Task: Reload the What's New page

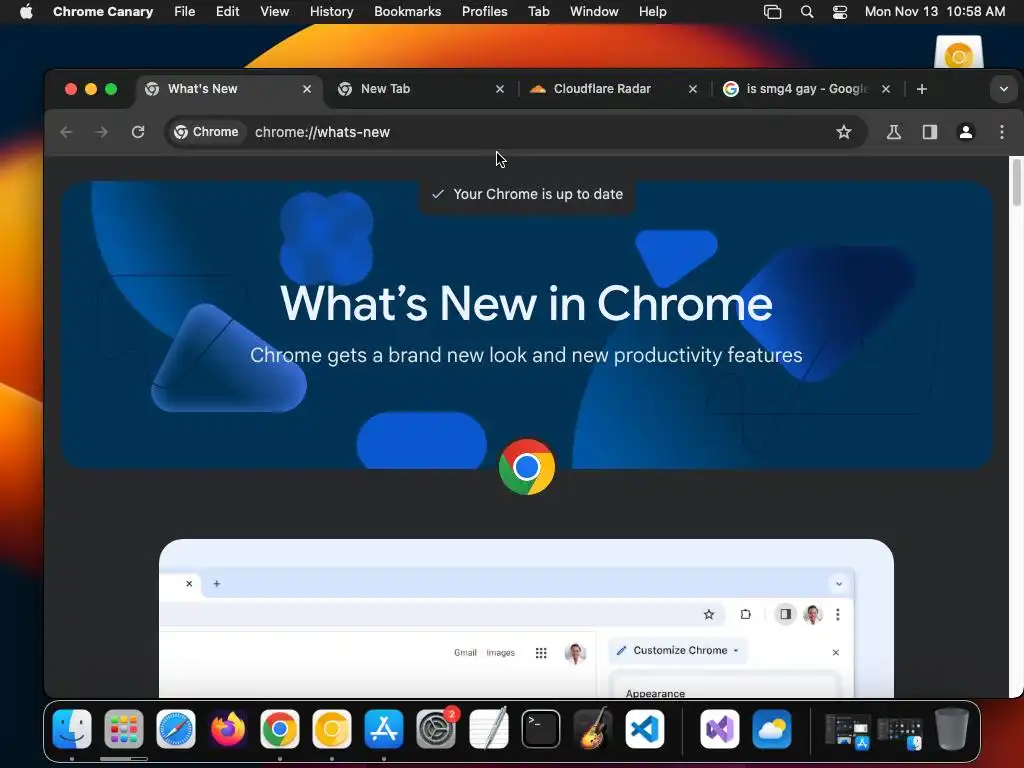Action: (138, 132)
